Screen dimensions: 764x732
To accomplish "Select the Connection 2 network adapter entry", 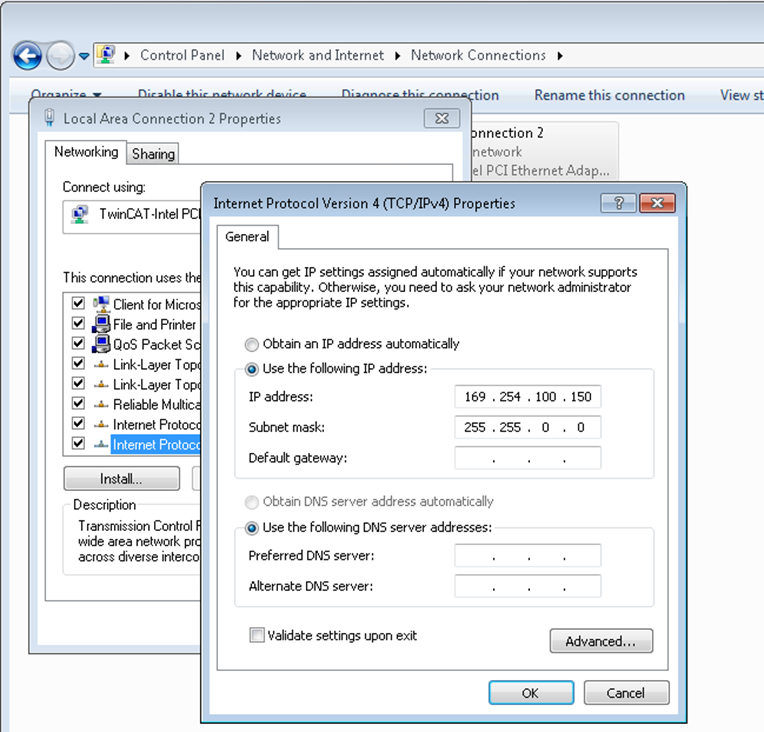I will (x=544, y=152).
